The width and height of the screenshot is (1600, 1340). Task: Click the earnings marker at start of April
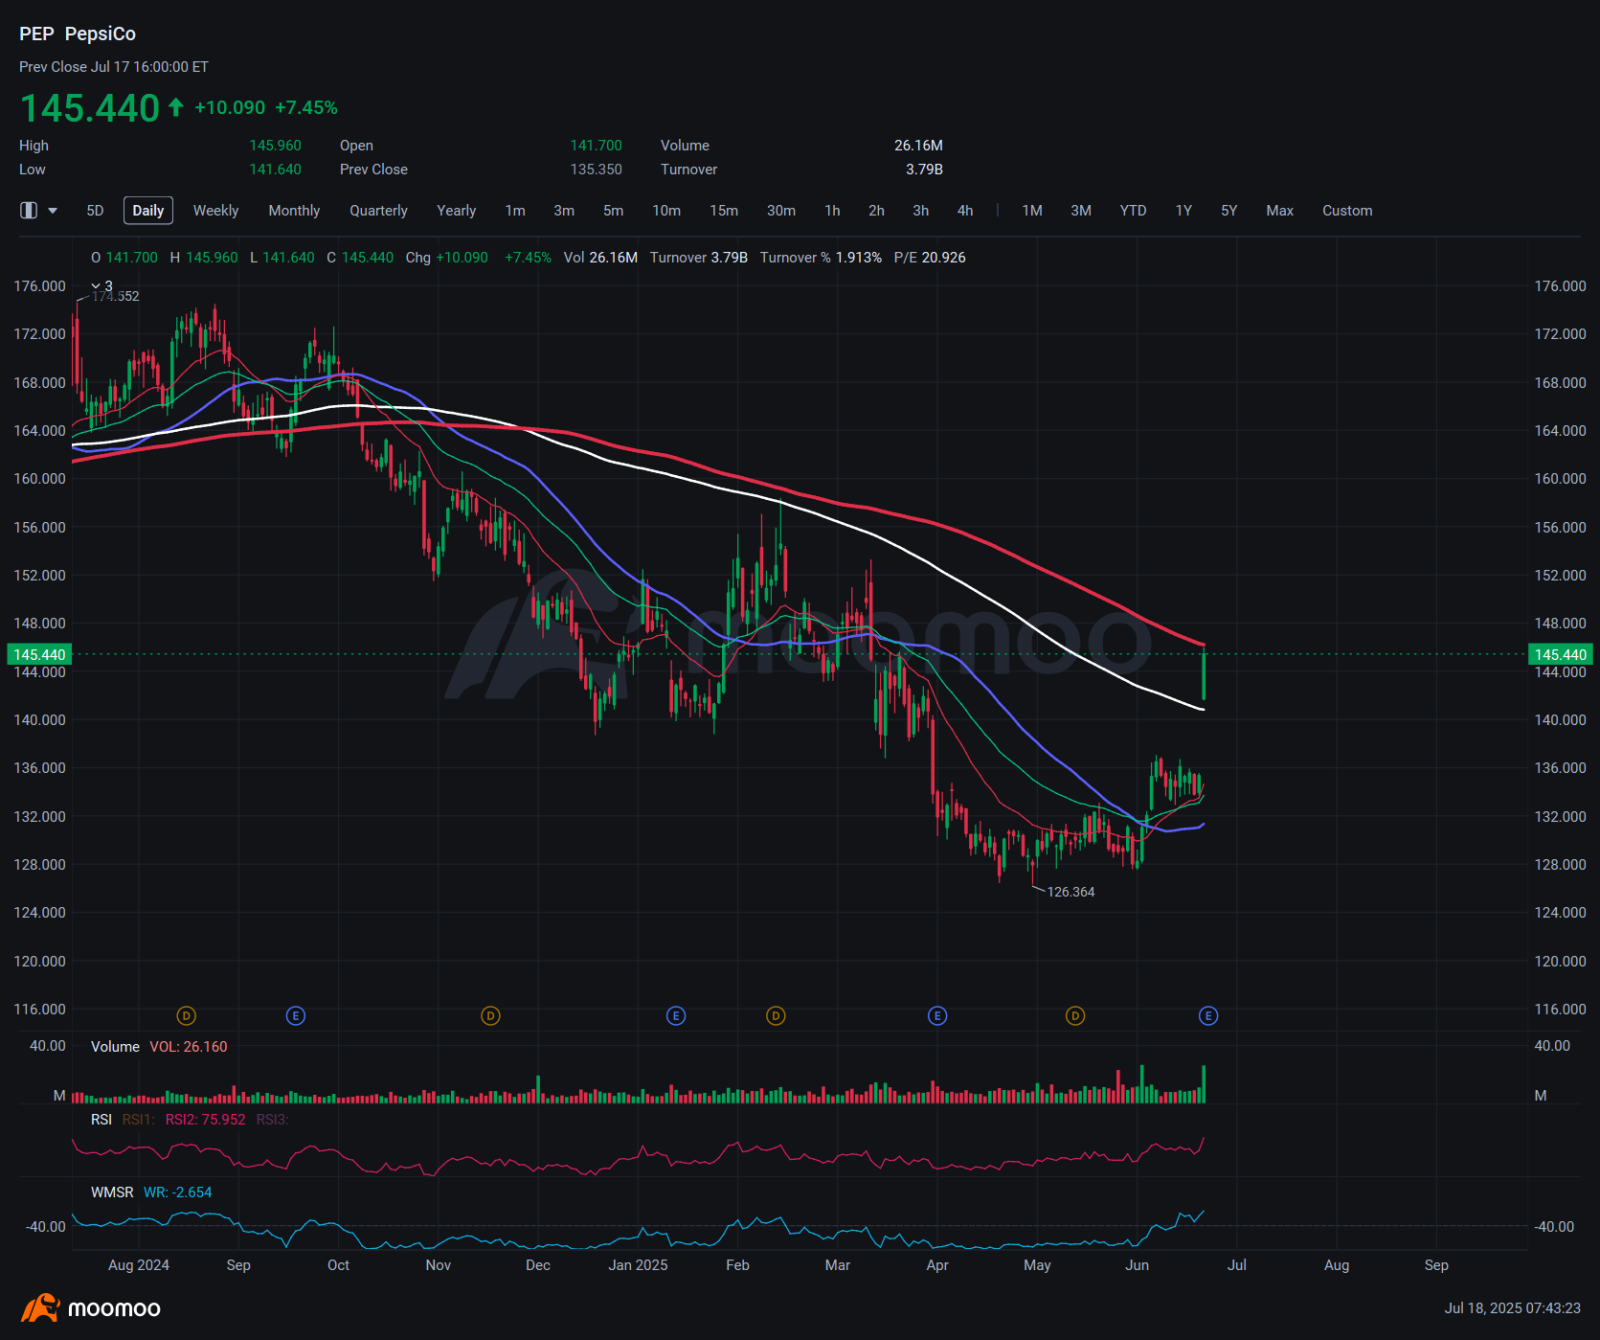(x=937, y=1016)
